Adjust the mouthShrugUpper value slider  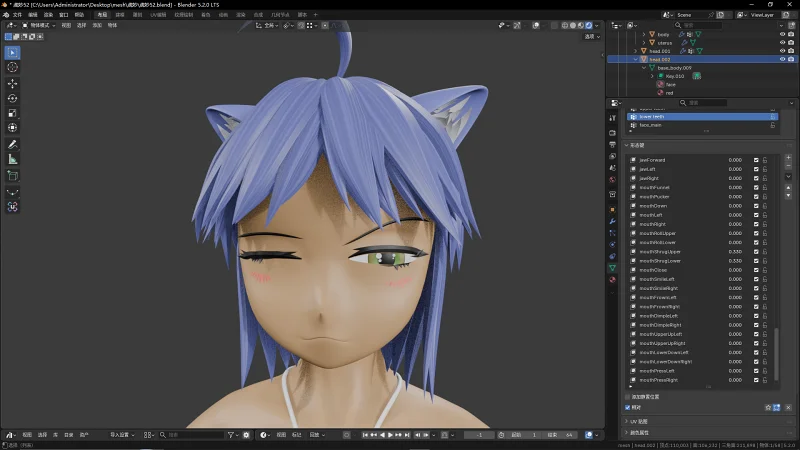(735, 252)
